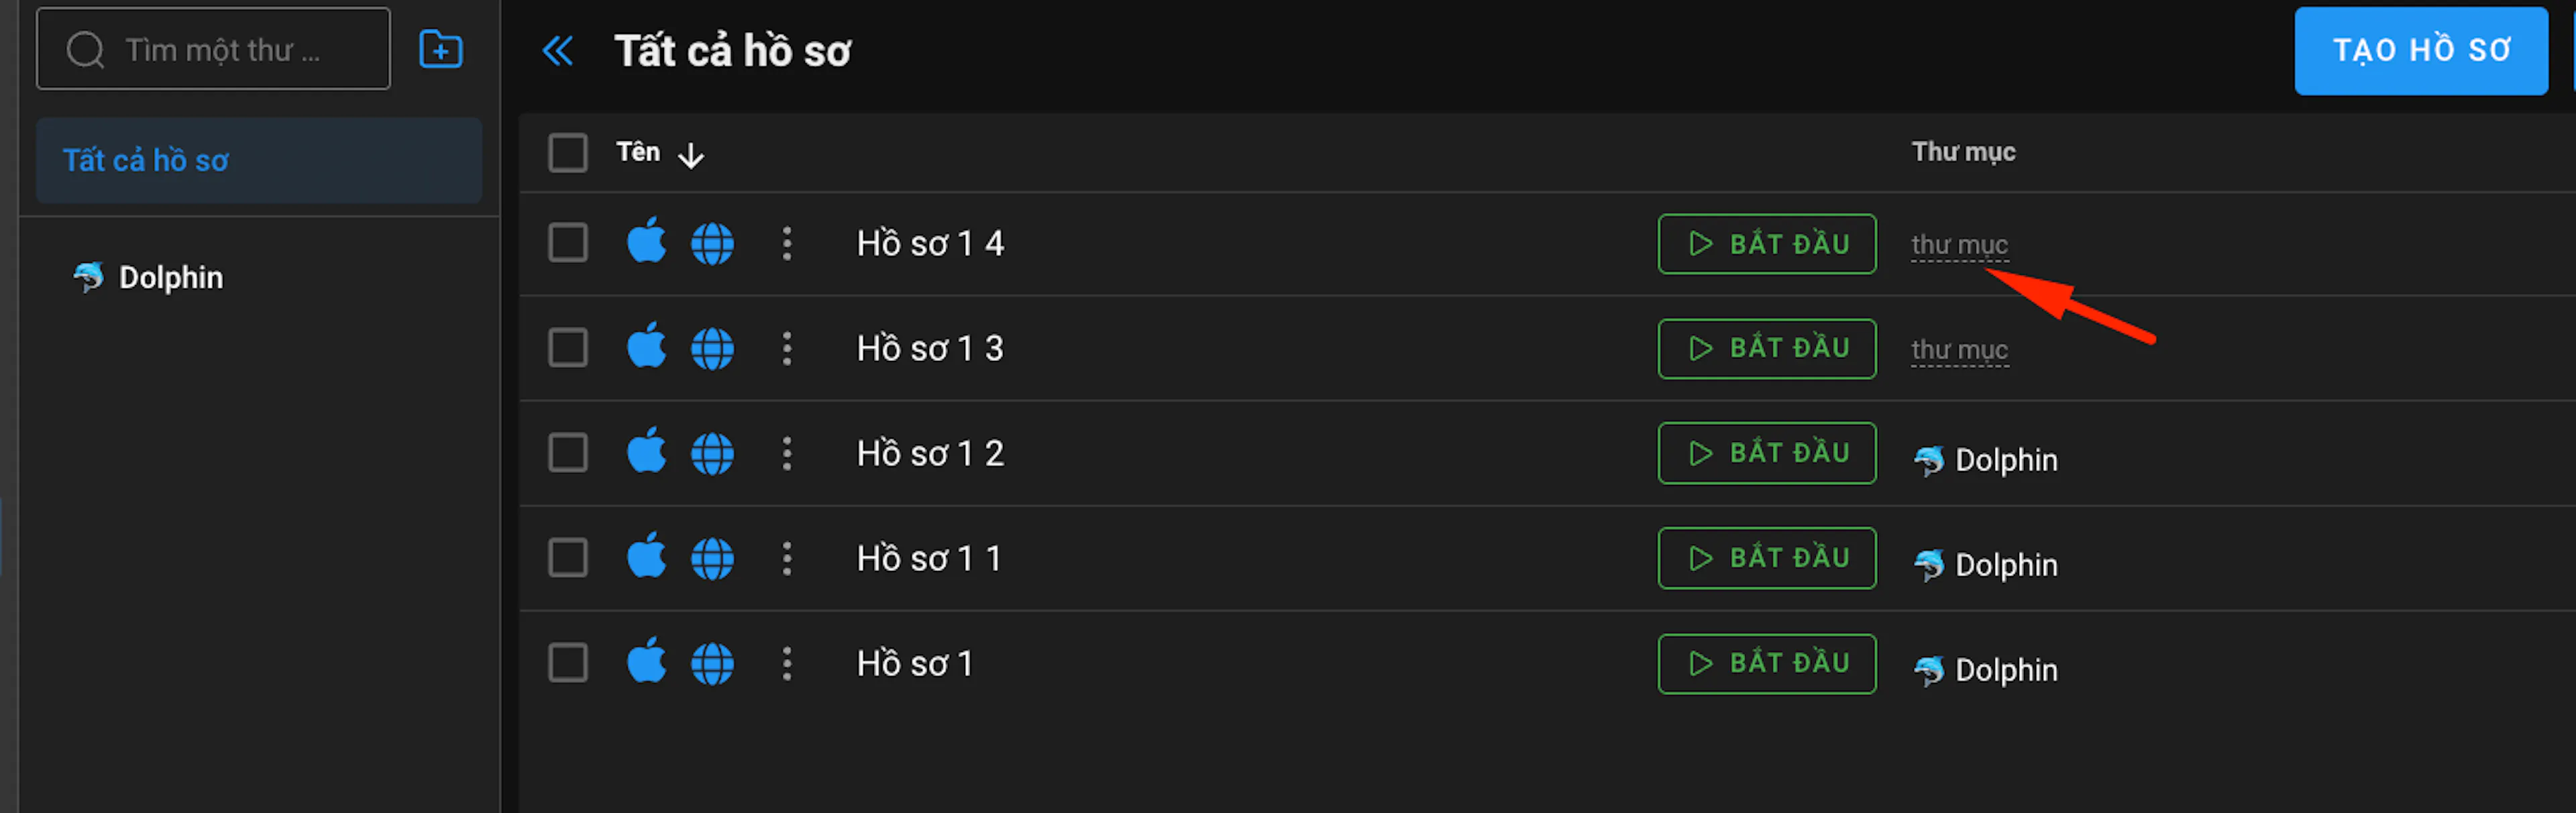
Task: Click the globe icon in Hồ sơ 1 1 row
Action: tap(712, 559)
